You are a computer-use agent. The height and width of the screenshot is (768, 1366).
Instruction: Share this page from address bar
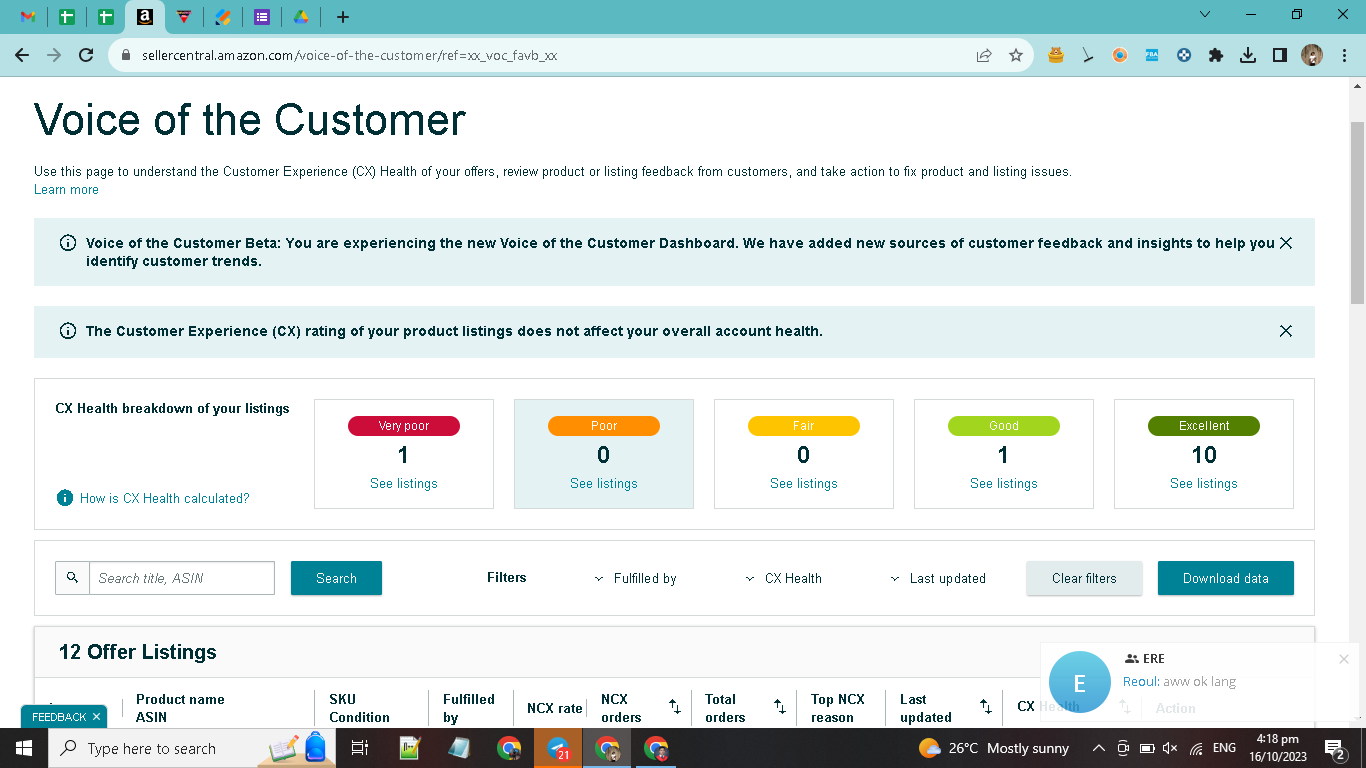984,56
